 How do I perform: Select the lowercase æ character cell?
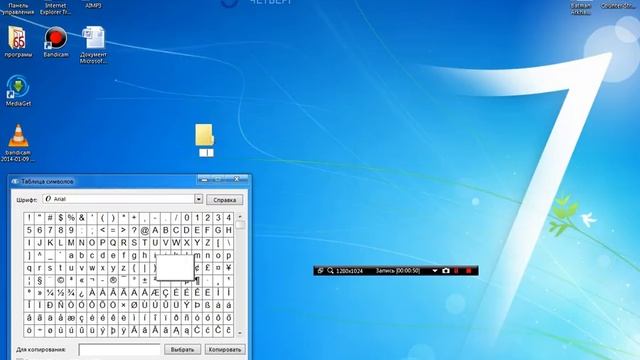pos(71,318)
